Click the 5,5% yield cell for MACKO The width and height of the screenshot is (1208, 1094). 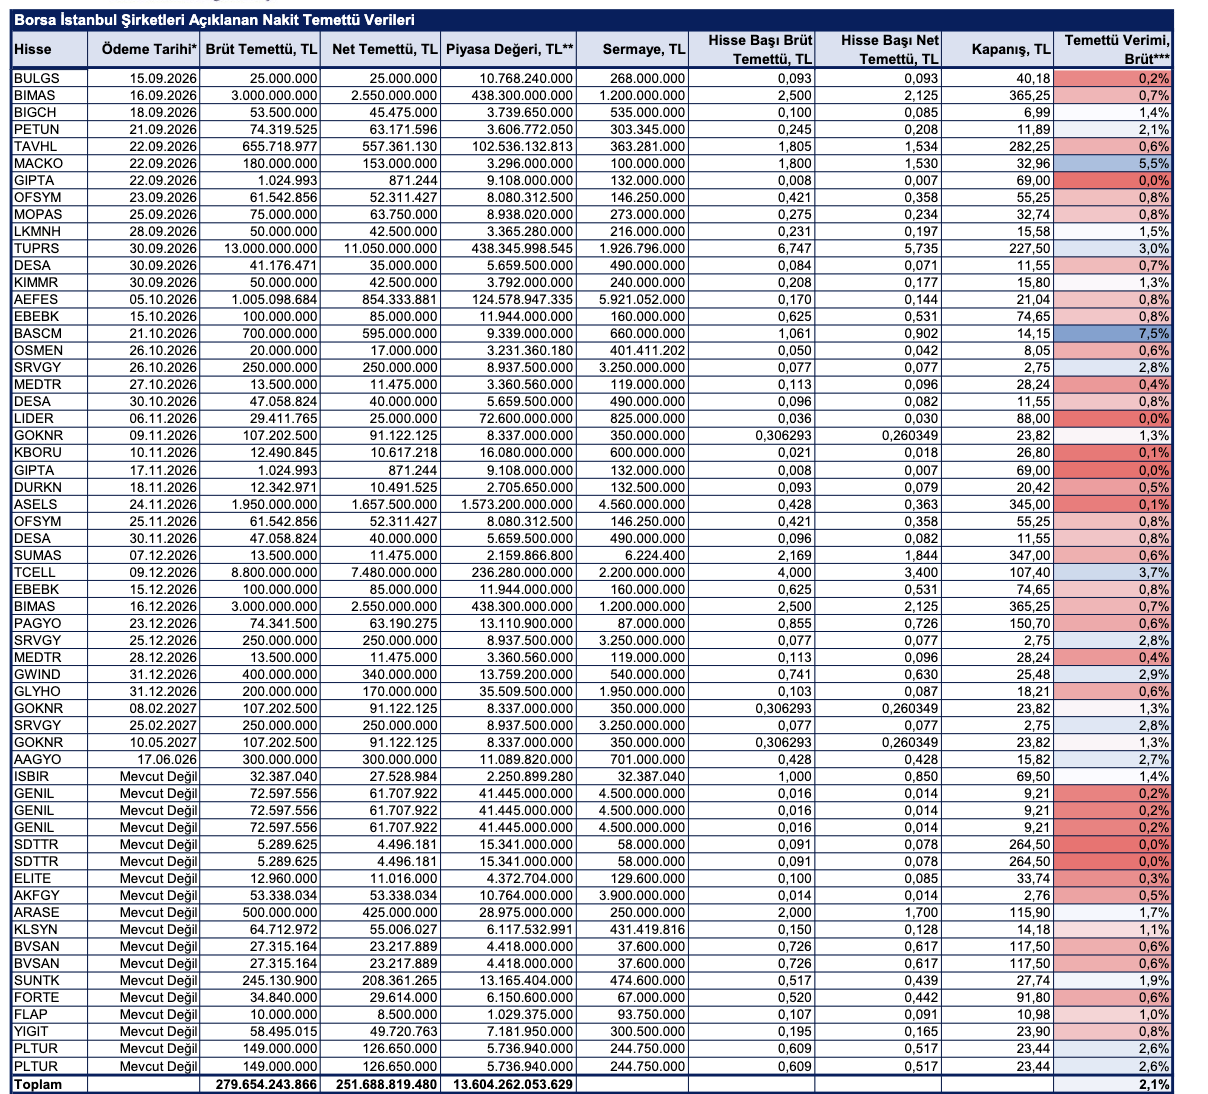point(1113,163)
